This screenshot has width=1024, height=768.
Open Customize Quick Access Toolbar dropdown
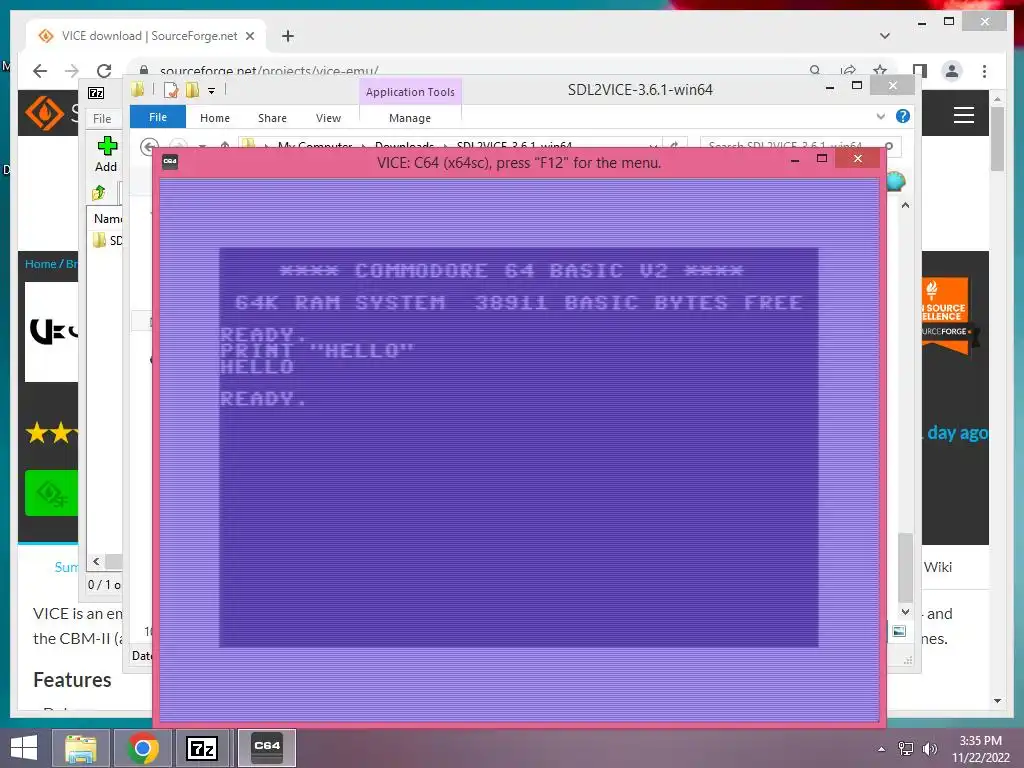212,91
